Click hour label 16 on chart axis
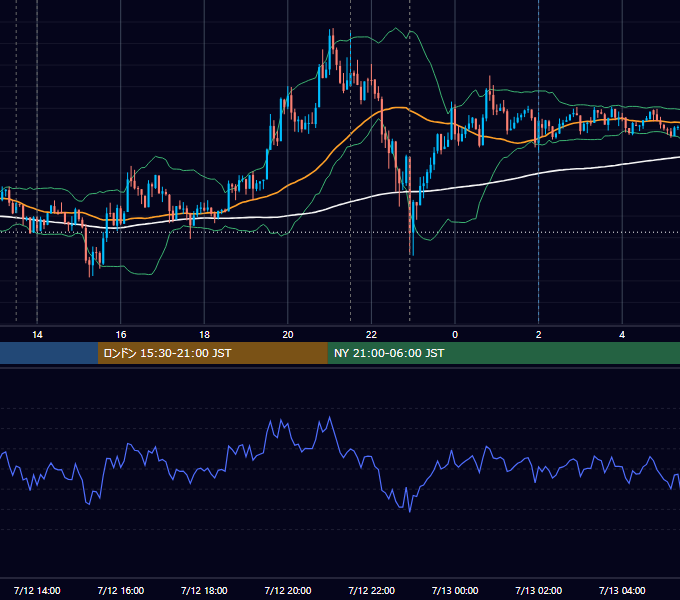This screenshot has width=680, height=600. [121, 335]
